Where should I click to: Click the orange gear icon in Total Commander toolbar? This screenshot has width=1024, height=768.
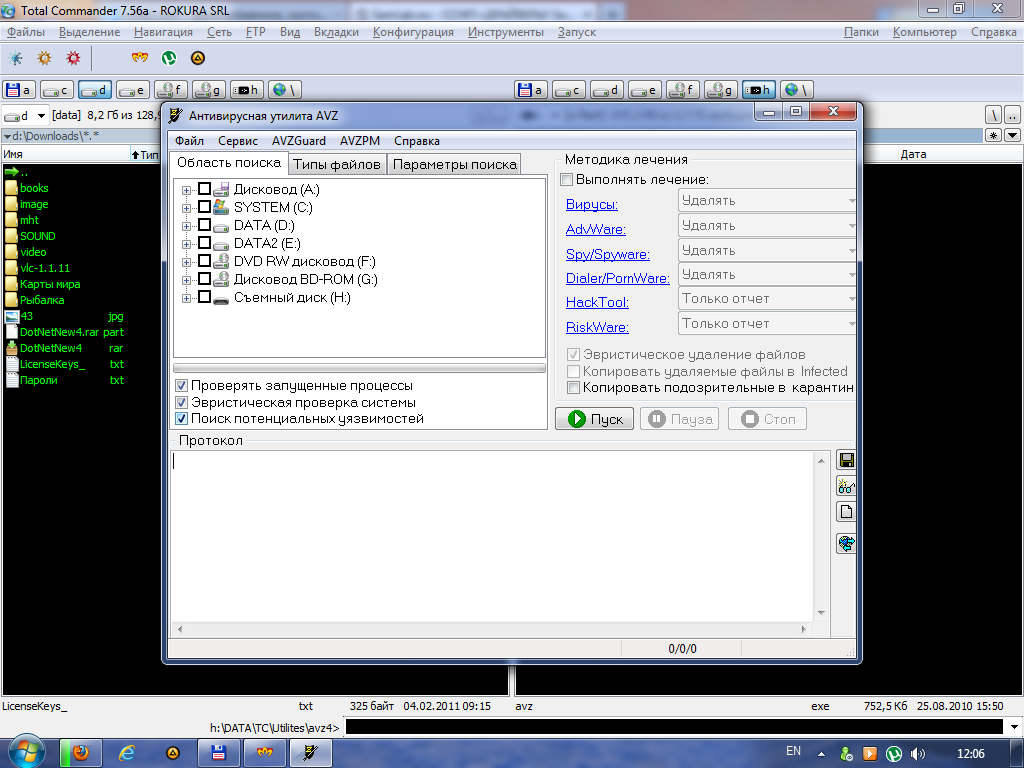[x=44, y=59]
